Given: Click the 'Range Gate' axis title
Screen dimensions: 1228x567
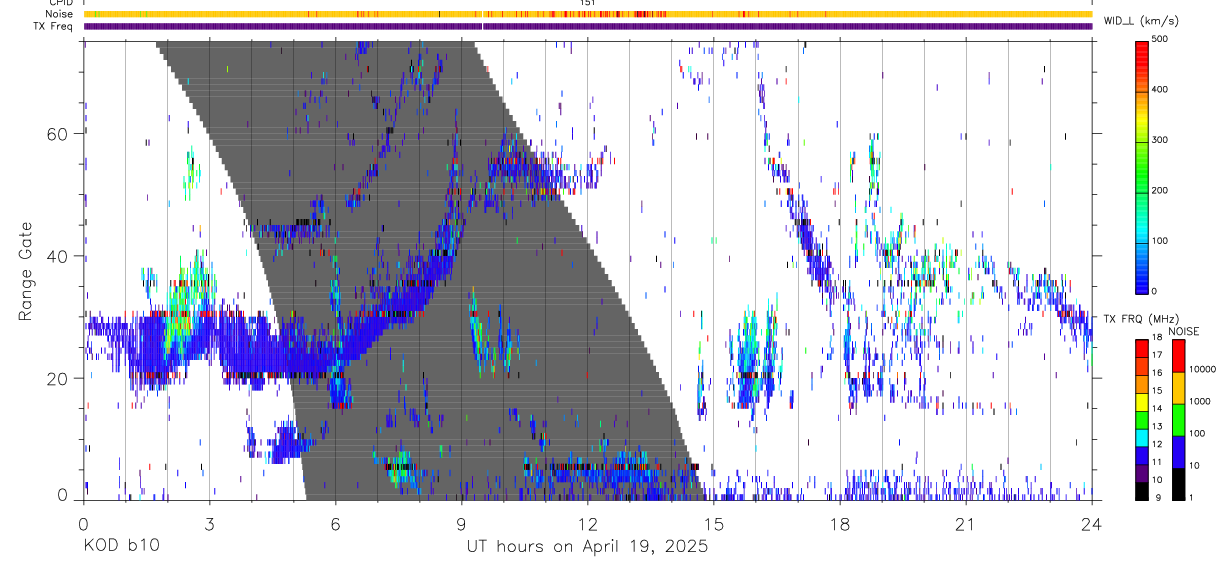Looking at the screenshot, I should [x=25, y=271].
